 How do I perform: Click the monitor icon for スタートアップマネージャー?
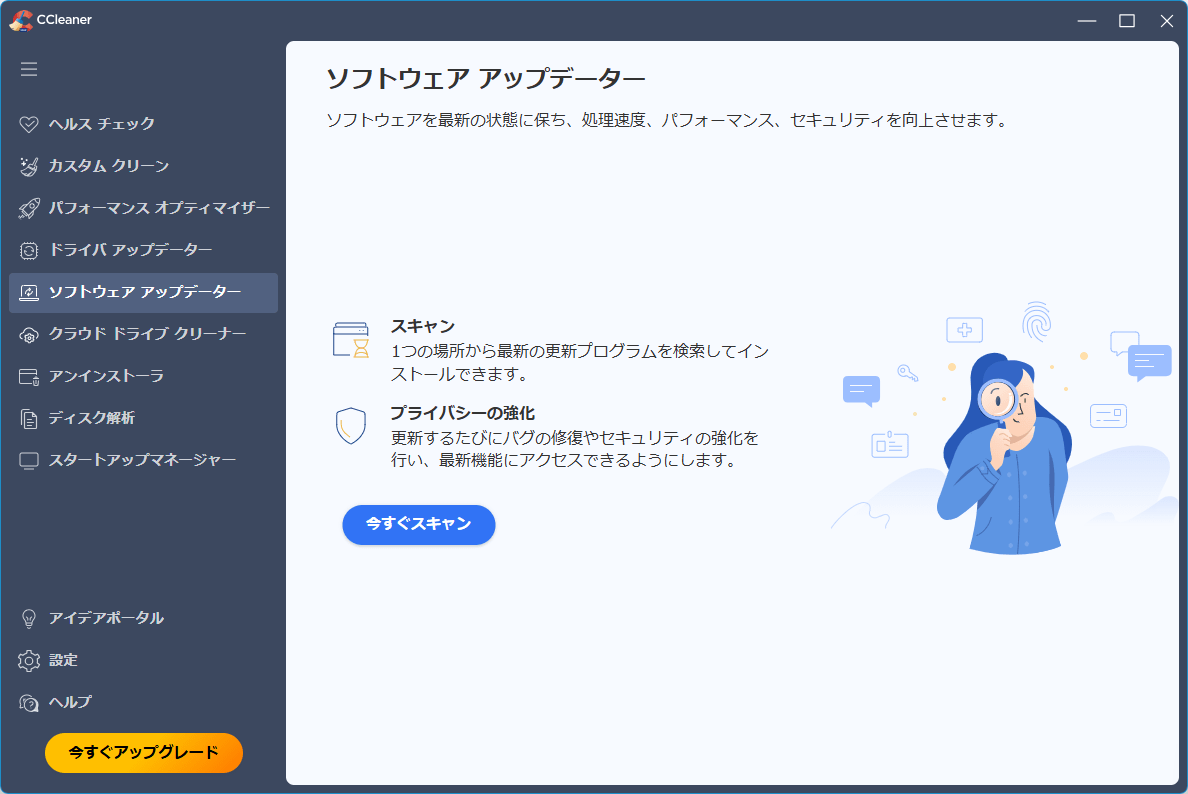click(x=29, y=461)
